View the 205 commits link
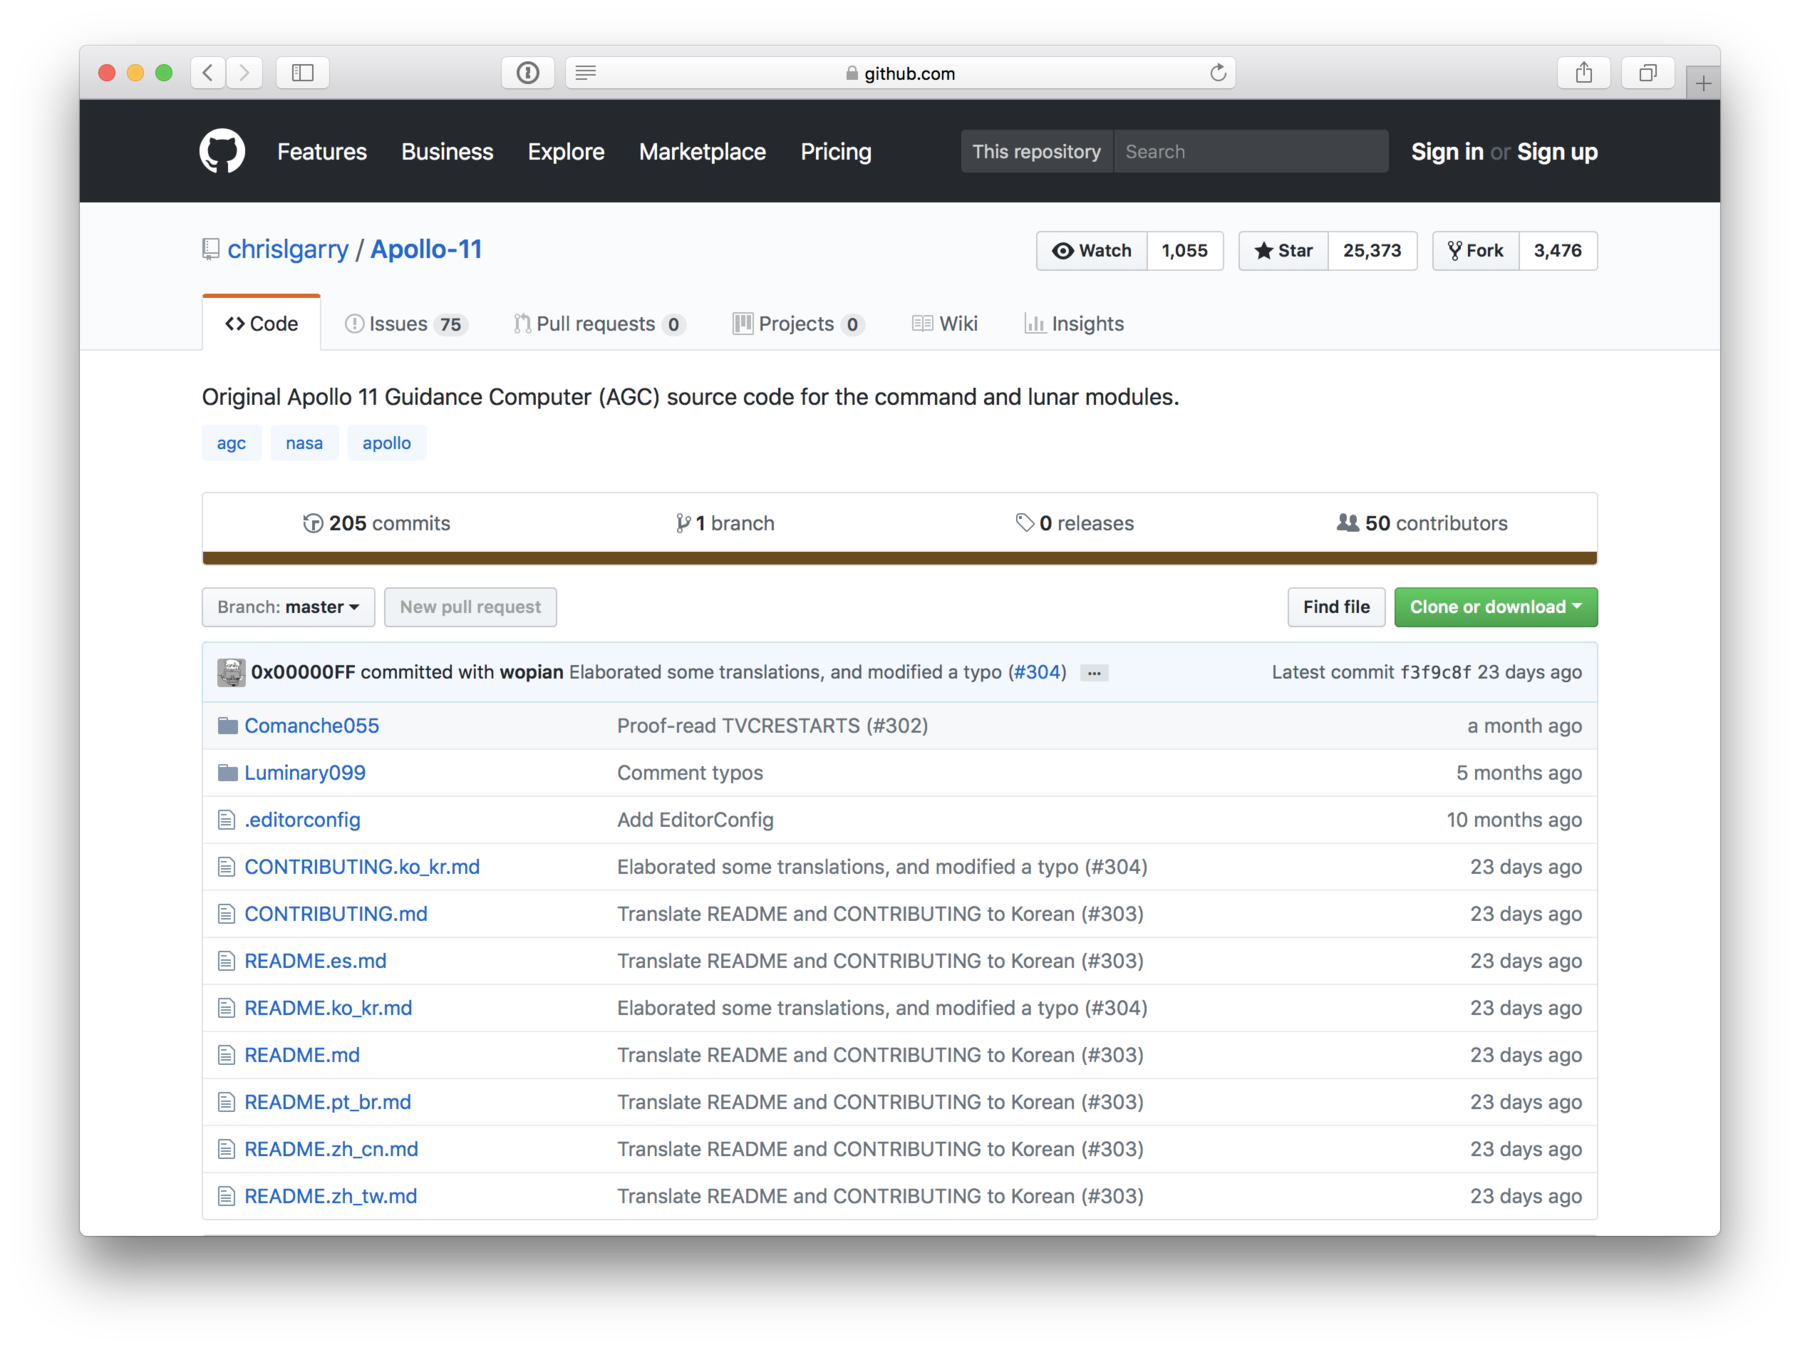 click(x=377, y=523)
